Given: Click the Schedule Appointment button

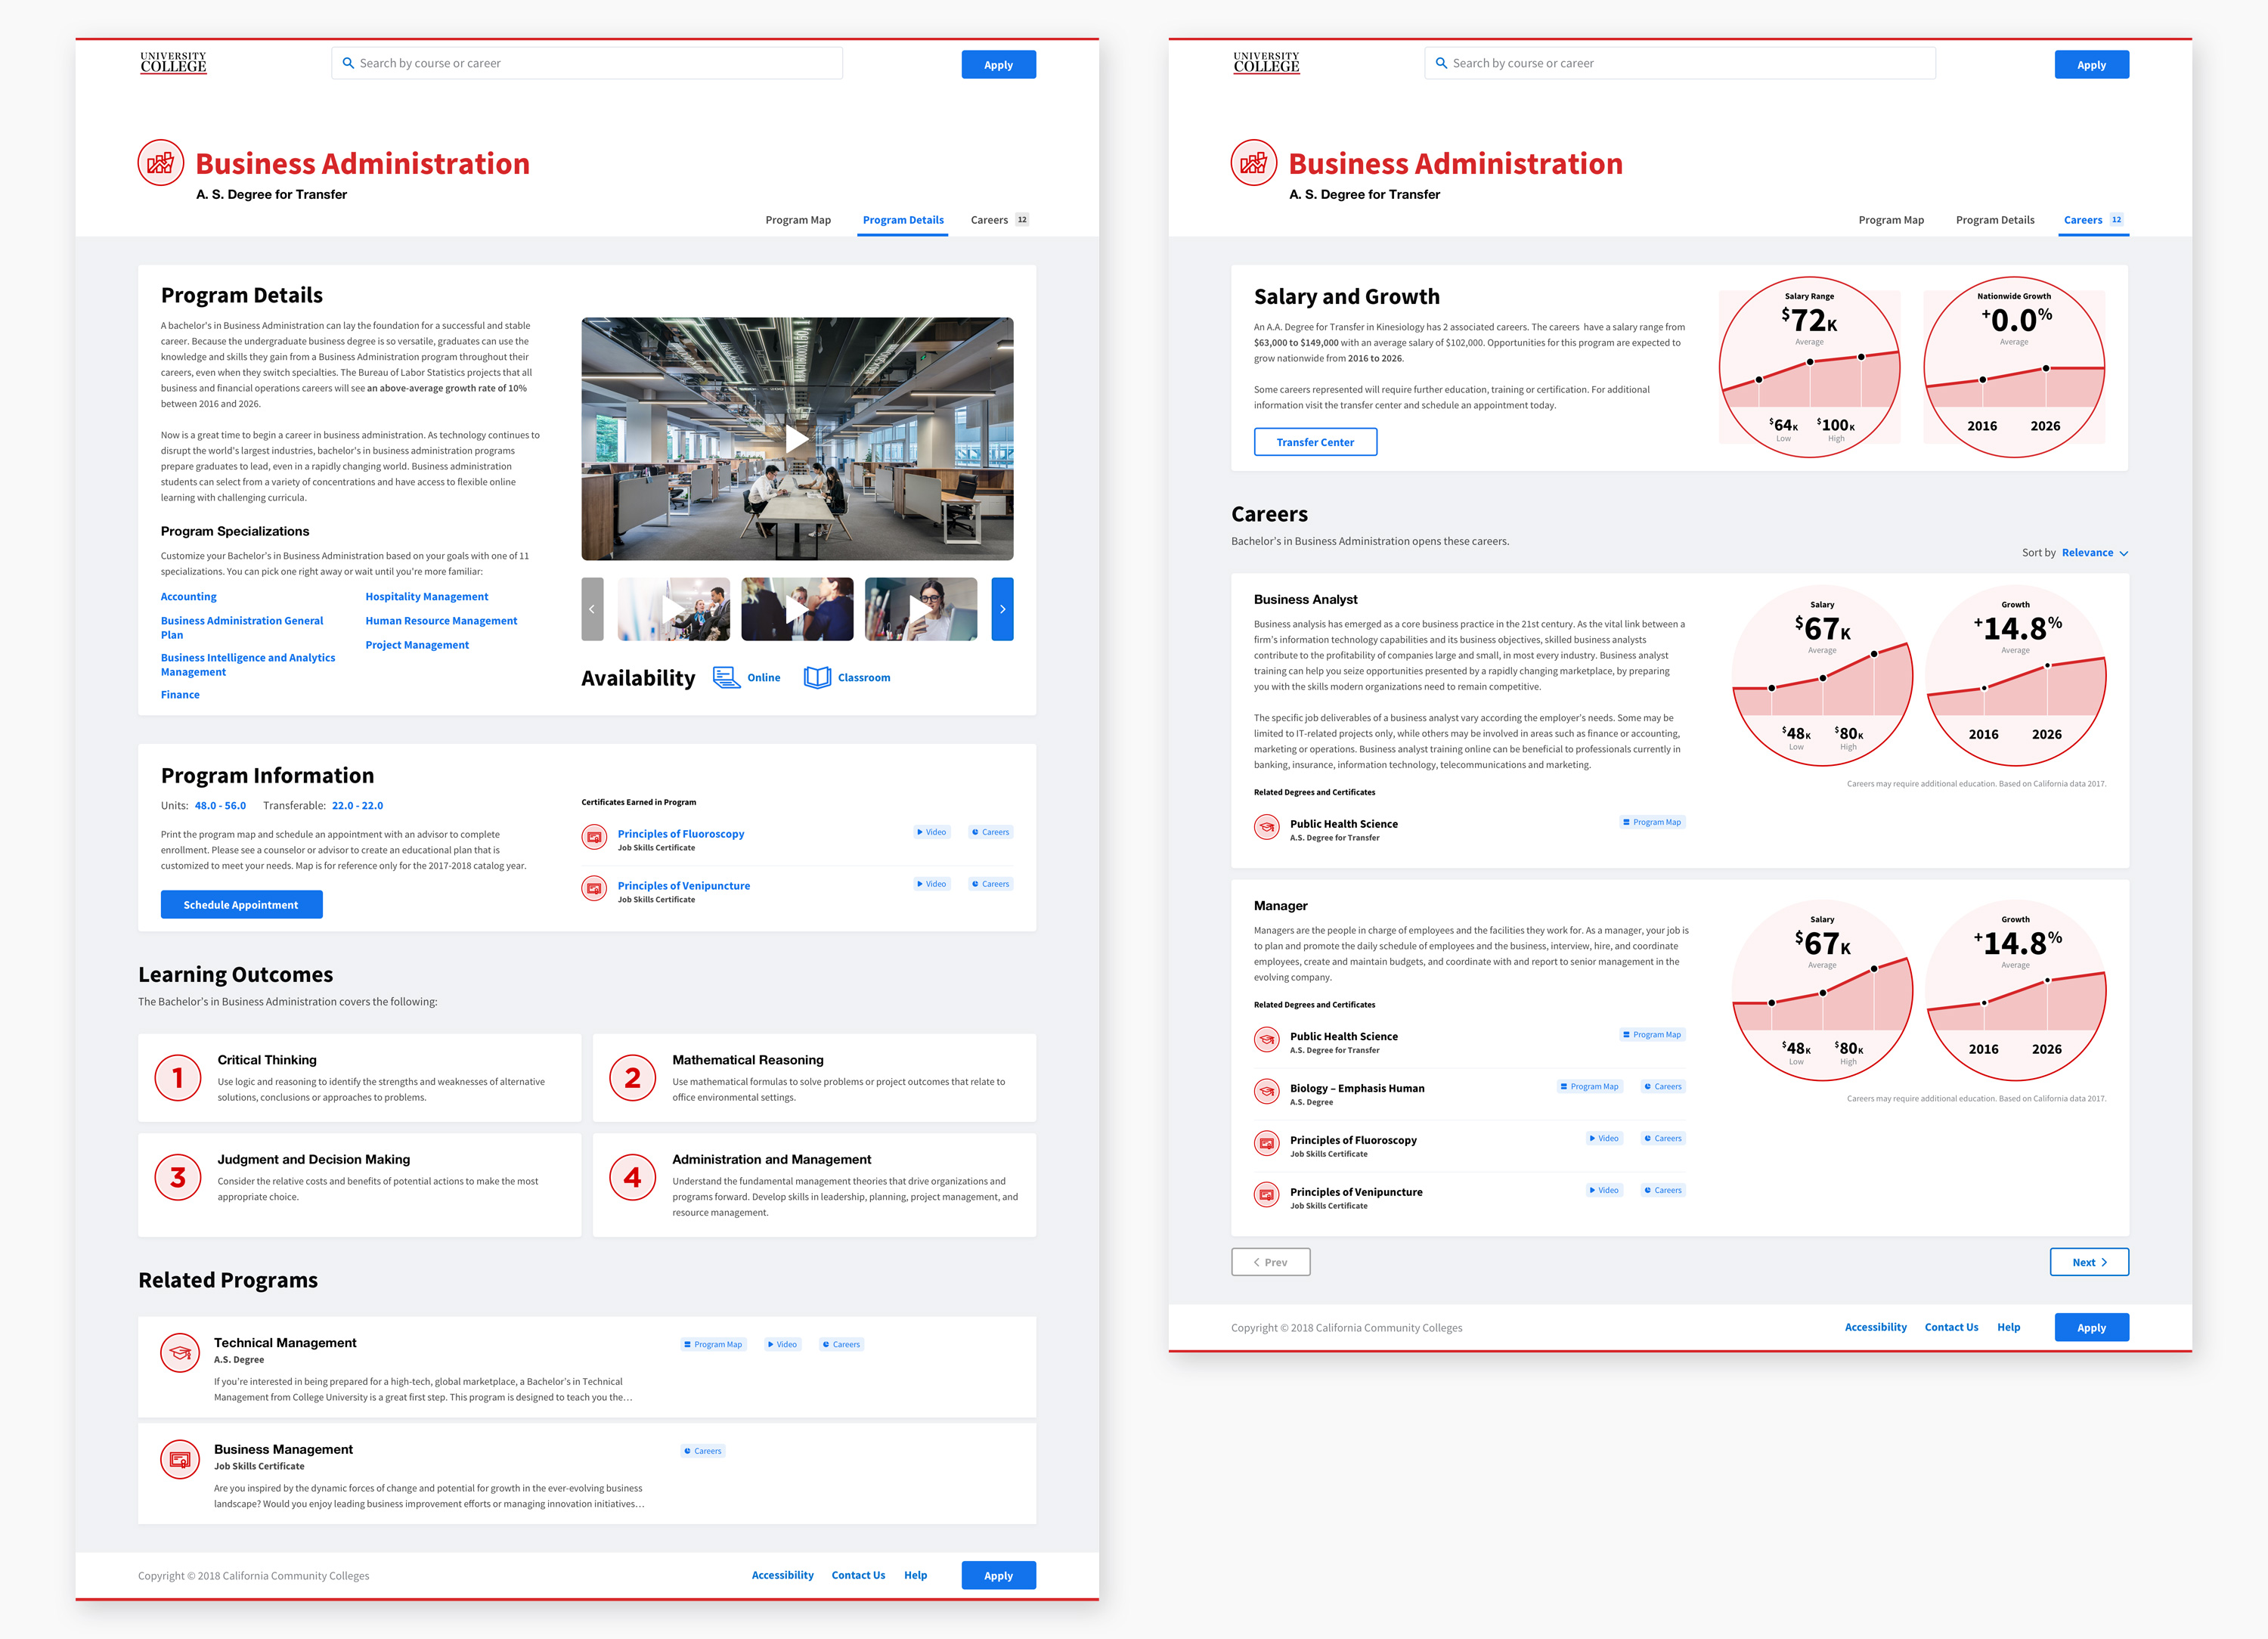Looking at the screenshot, I should point(243,905).
